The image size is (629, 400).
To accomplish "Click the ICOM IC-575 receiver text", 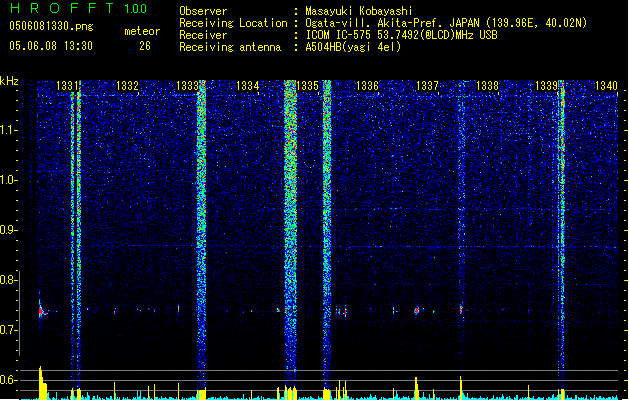I will tap(402, 35).
